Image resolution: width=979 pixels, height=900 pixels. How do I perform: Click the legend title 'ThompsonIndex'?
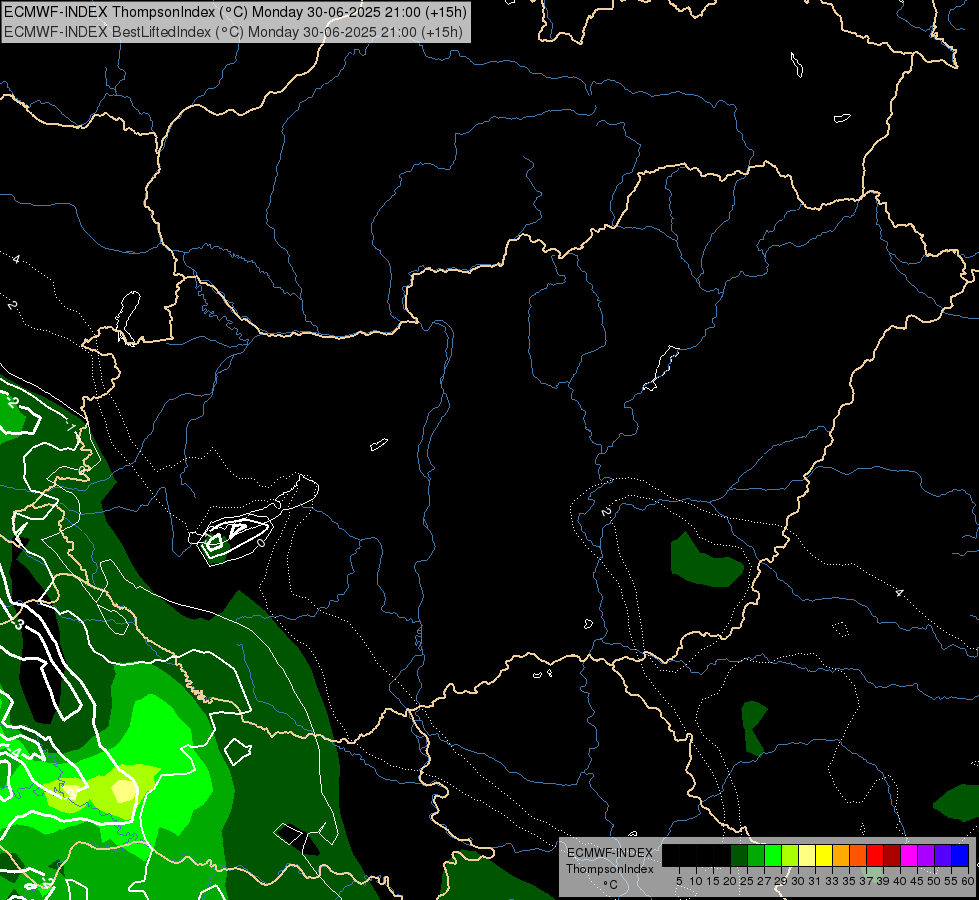tap(610, 869)
